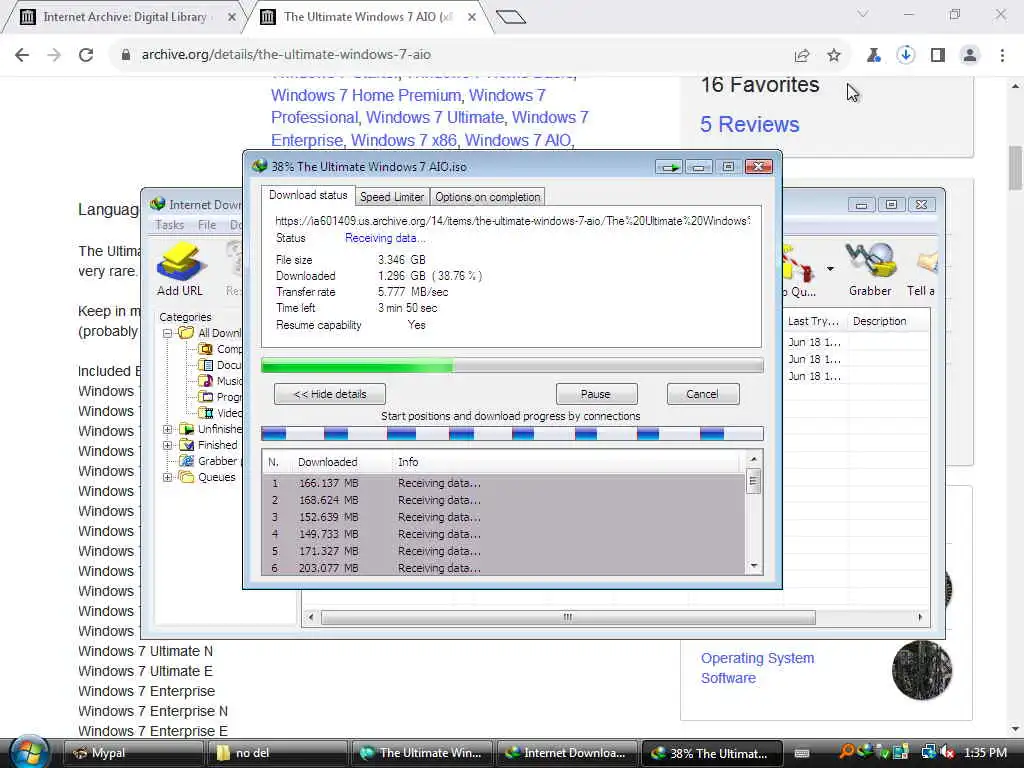Switch to Internet Archive Digital Library tab

point(125,17)
